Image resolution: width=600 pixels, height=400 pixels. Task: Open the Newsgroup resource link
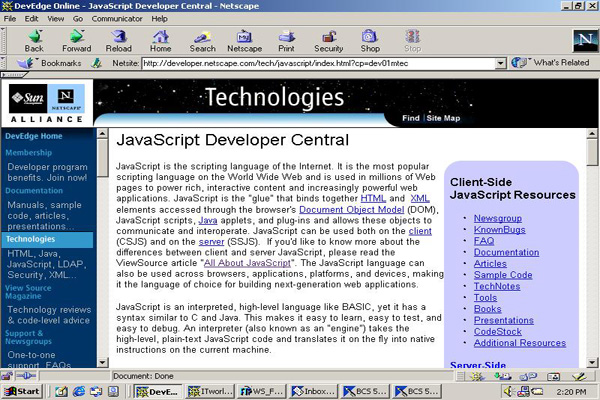click(497, 218)
